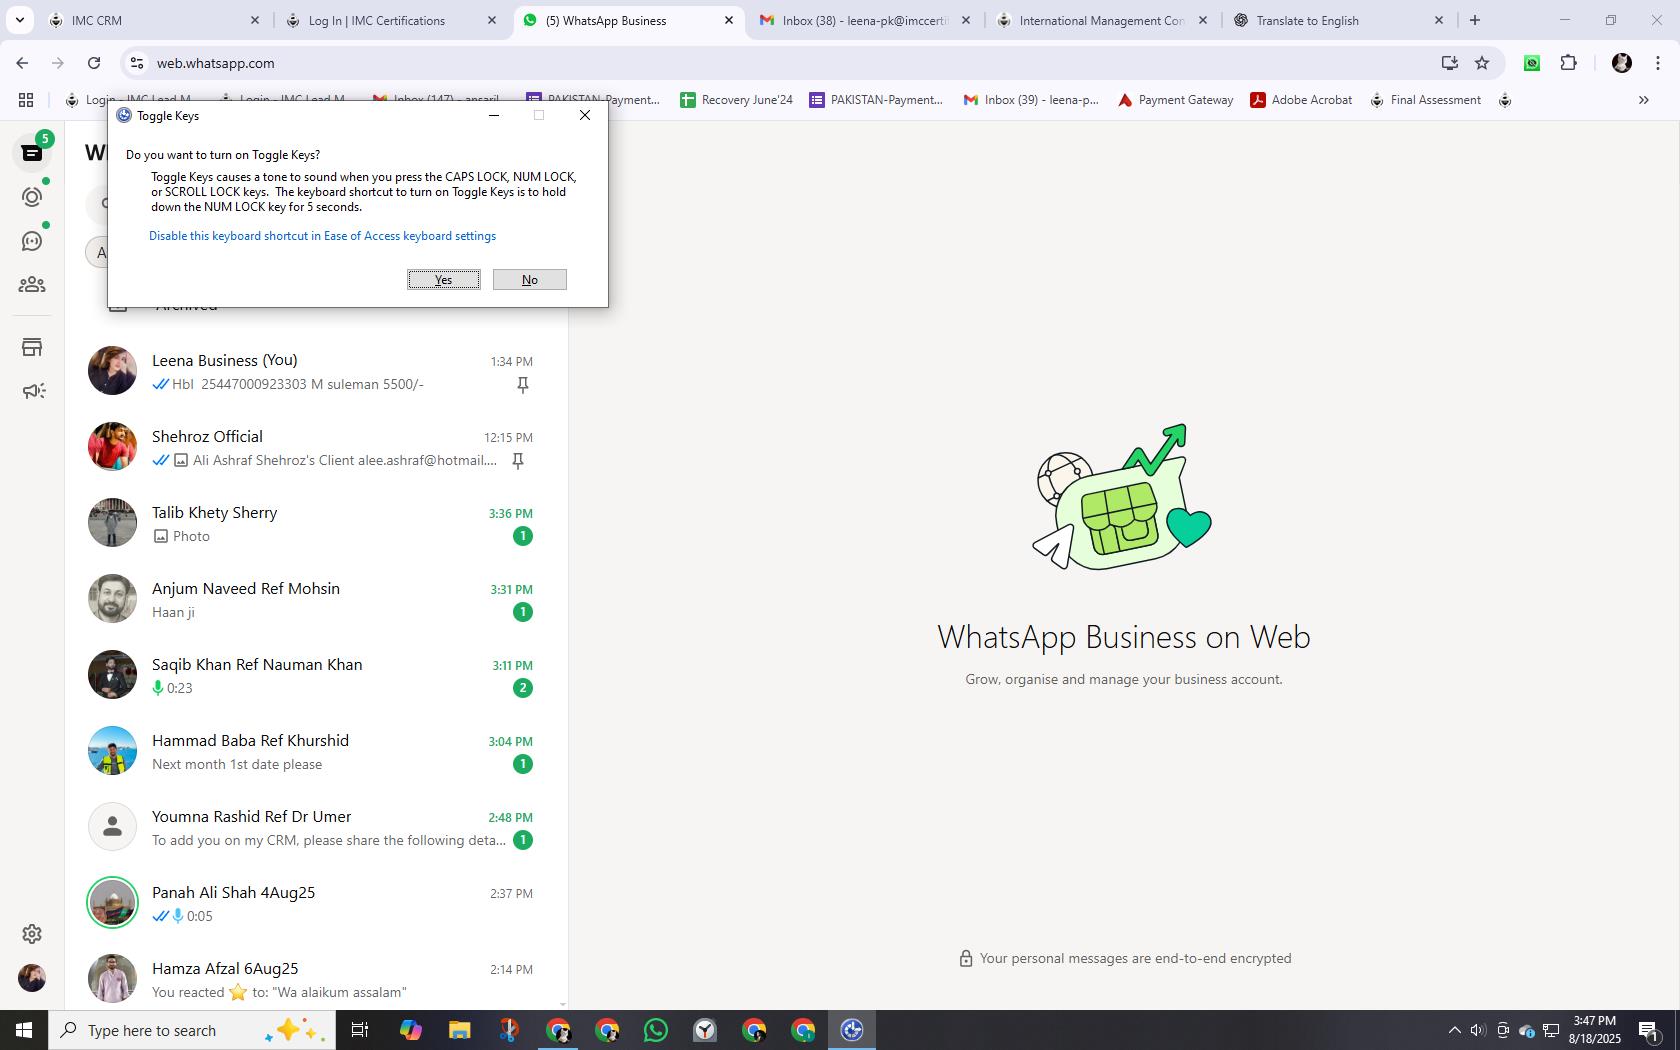The width and height of the screenshot is (1680, 1050).
Task: Click unread badge on Saqib Khan chat
Action: [522, 688]
